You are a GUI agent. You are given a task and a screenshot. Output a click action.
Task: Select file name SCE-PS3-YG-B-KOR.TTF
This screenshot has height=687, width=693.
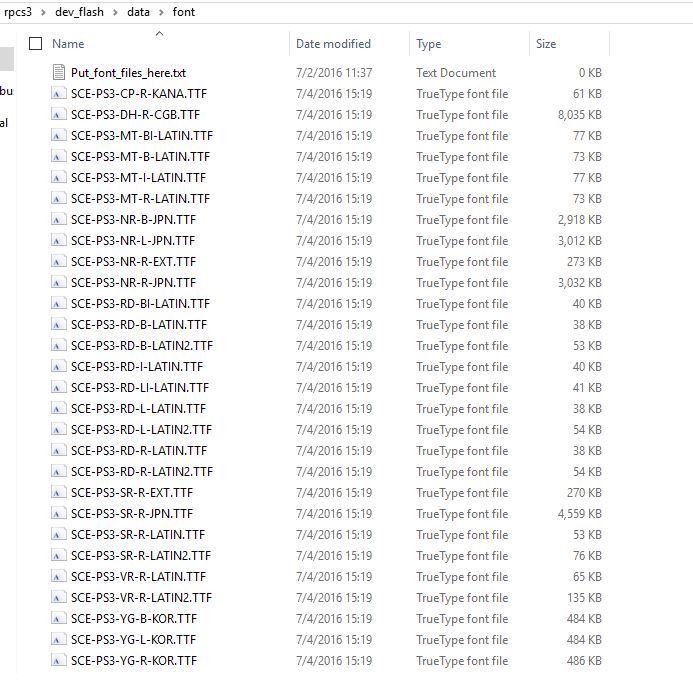click(133, 618)
